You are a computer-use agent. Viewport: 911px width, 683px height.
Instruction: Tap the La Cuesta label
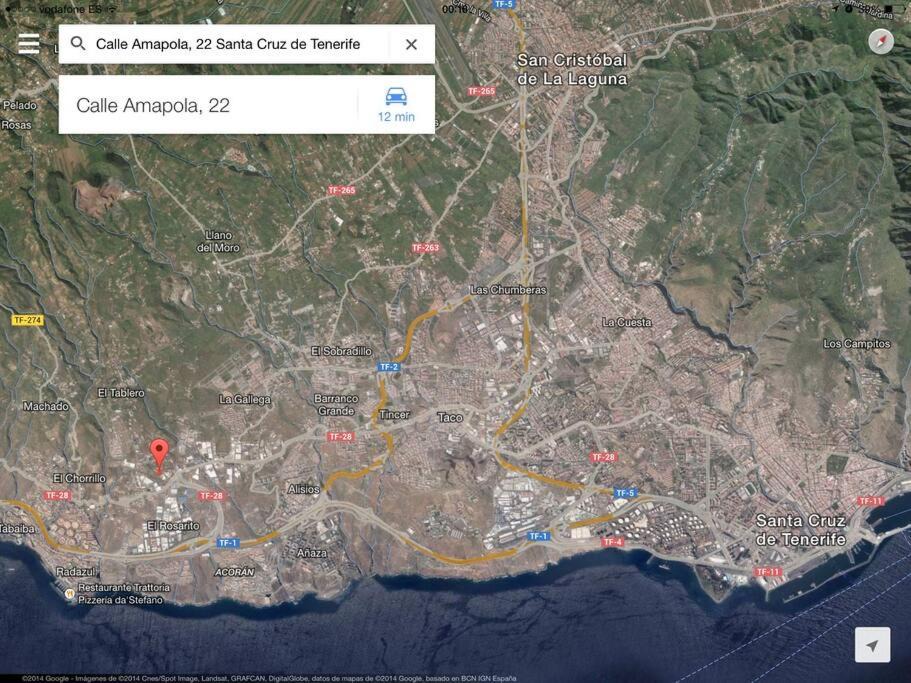pyautogui.click(x=627, y=322)
